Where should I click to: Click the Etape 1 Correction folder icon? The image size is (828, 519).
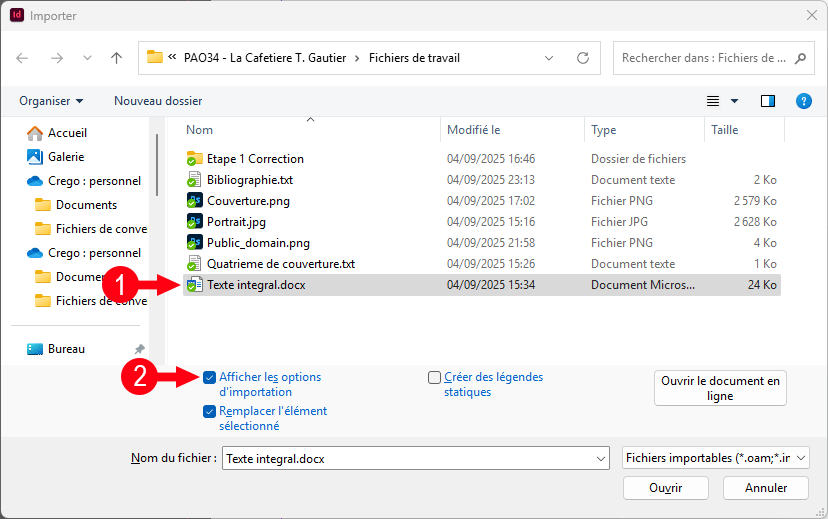[x=195, y=159]
